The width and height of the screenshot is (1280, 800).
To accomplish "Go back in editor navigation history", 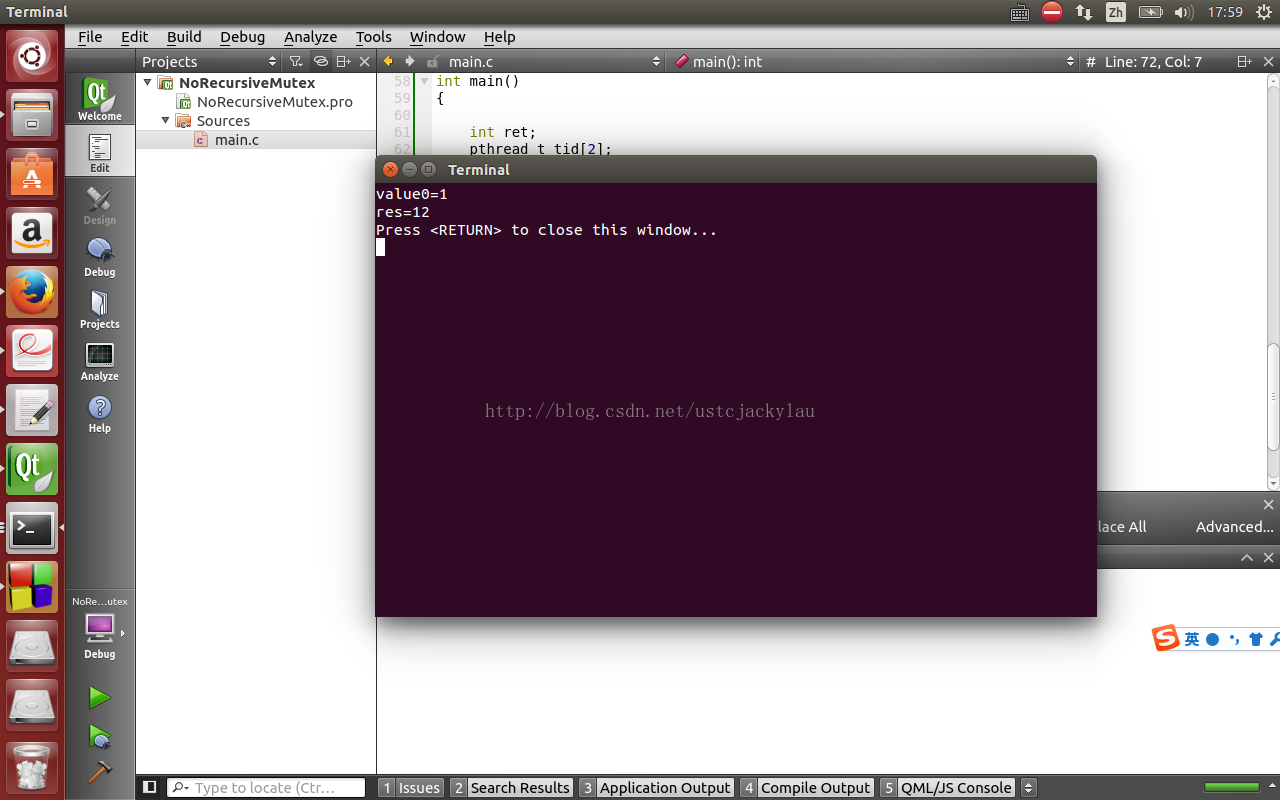I will pos(388,62).
